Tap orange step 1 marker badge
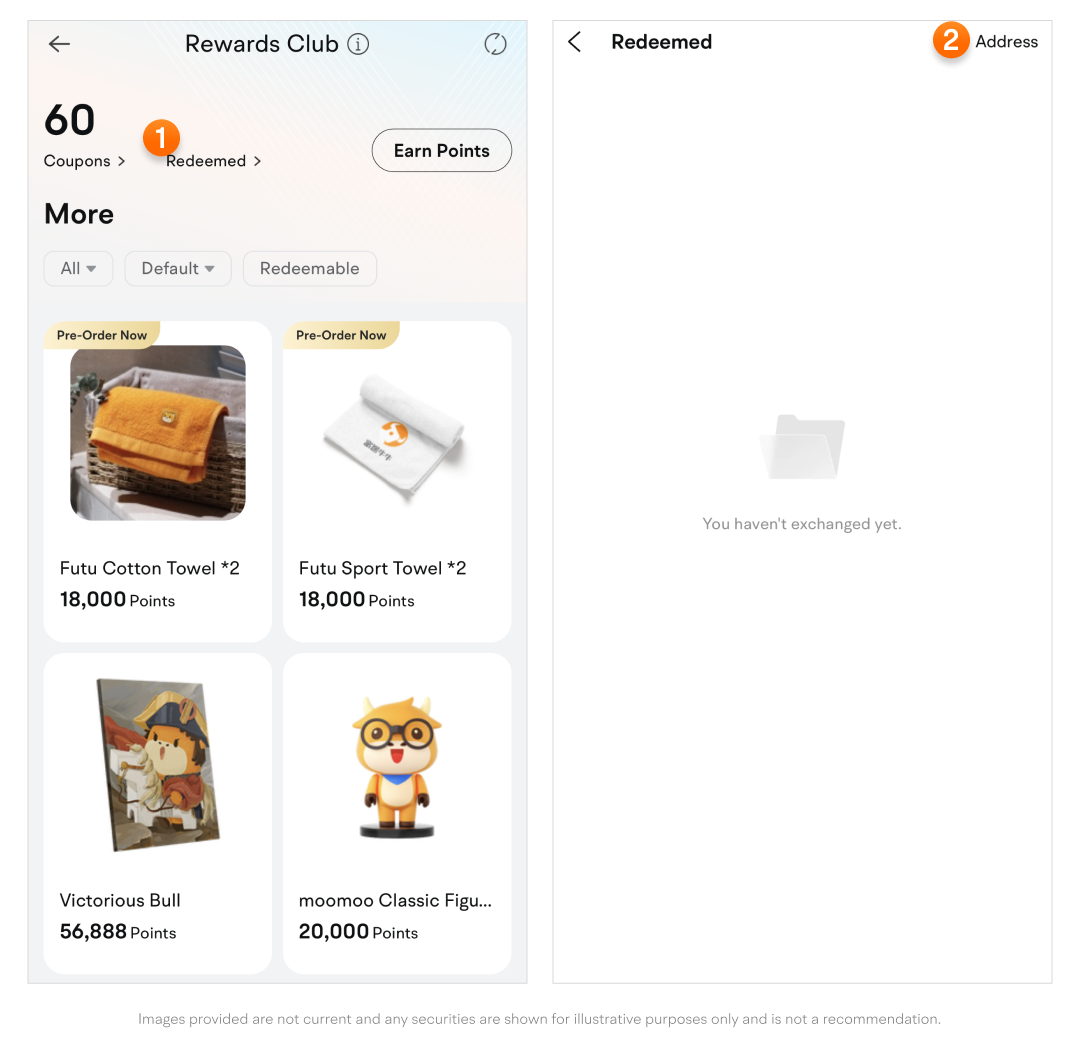This screenshot has height=1049, width=1080. coord(161,138)
